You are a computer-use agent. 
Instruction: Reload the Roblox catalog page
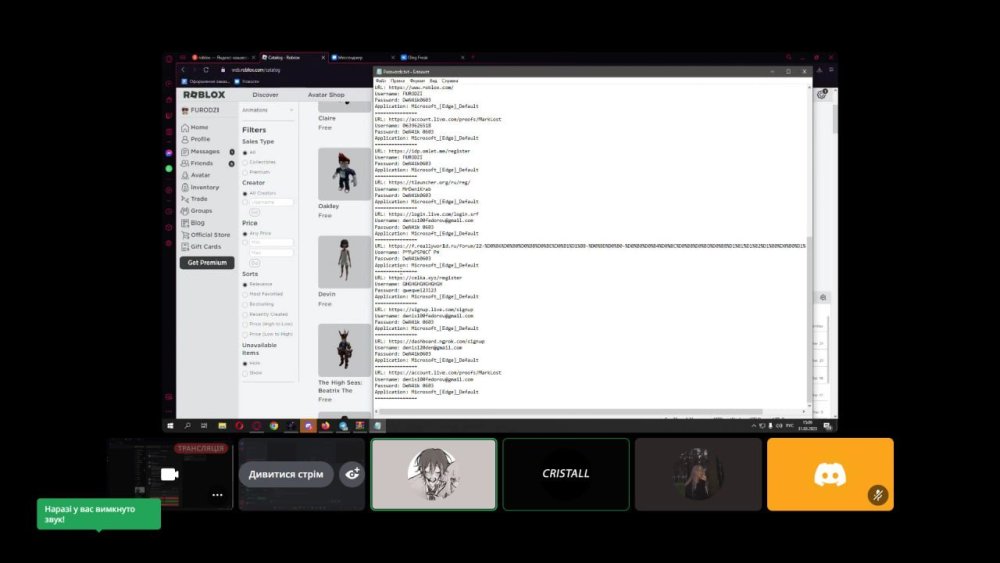click(x=206, y=69)
